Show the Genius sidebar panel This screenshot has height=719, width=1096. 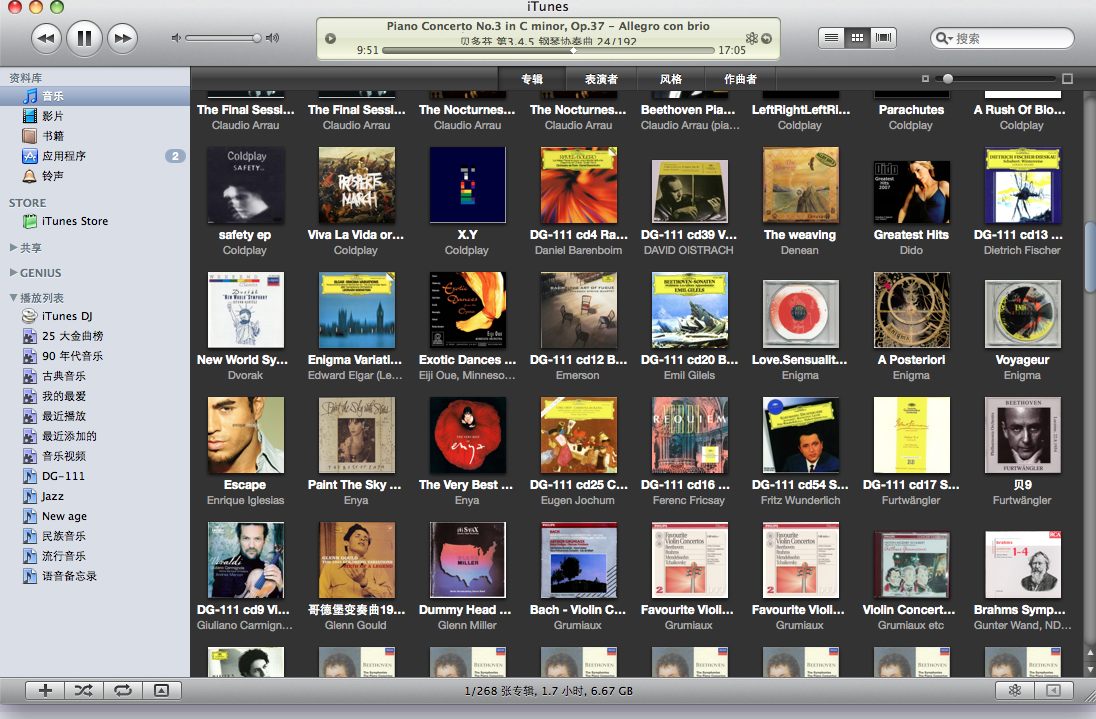click(x=1053, y=690)
